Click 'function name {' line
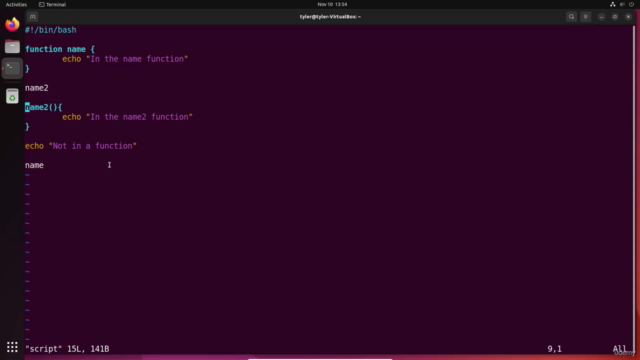640x360 pixels. 60,49
